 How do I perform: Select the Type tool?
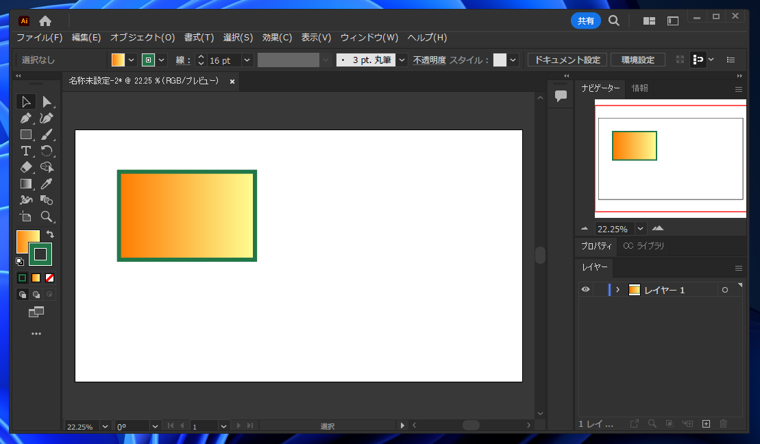tap(26, 151)
